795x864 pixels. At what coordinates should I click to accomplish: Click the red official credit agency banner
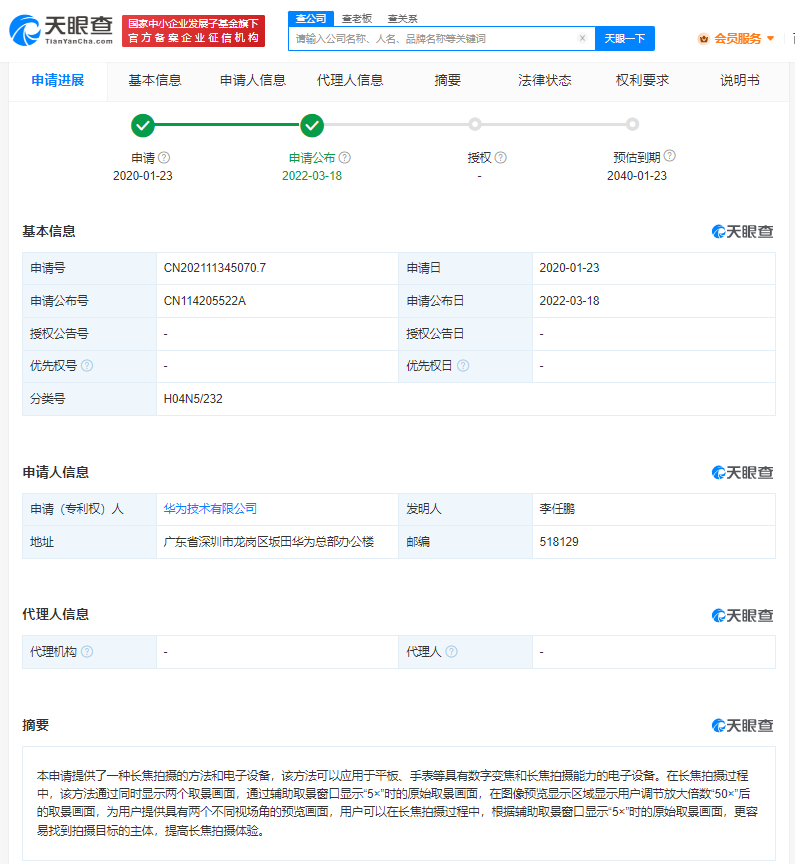click(x=193, y=31)
